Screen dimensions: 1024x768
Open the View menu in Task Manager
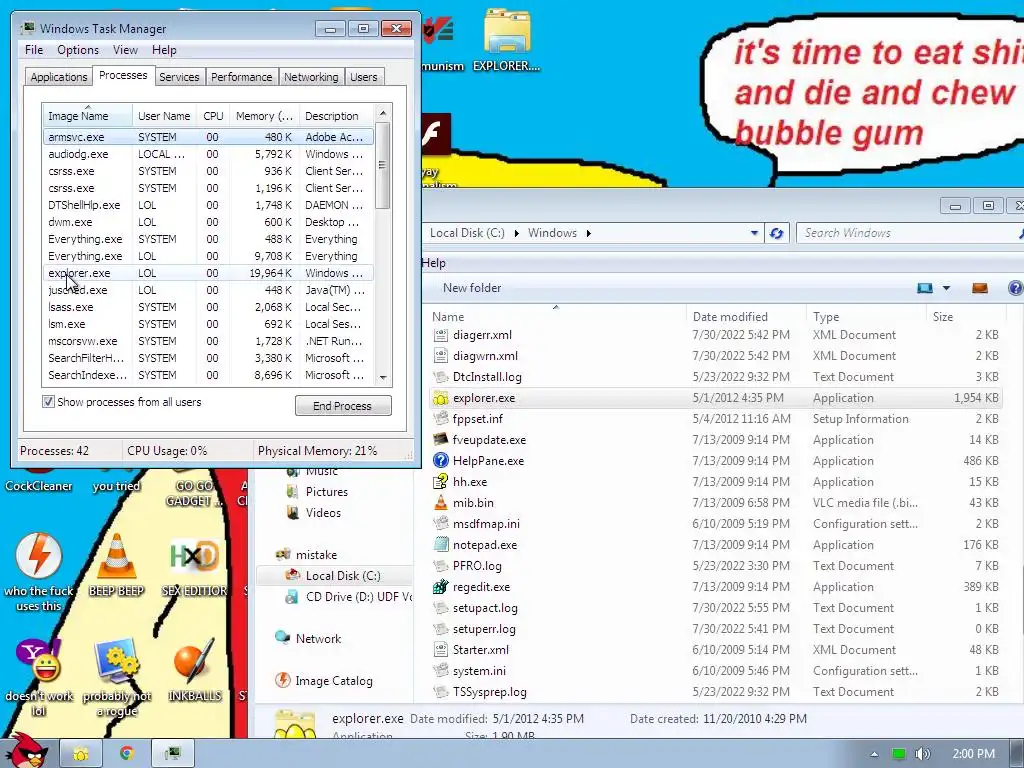tap(125, 50)
